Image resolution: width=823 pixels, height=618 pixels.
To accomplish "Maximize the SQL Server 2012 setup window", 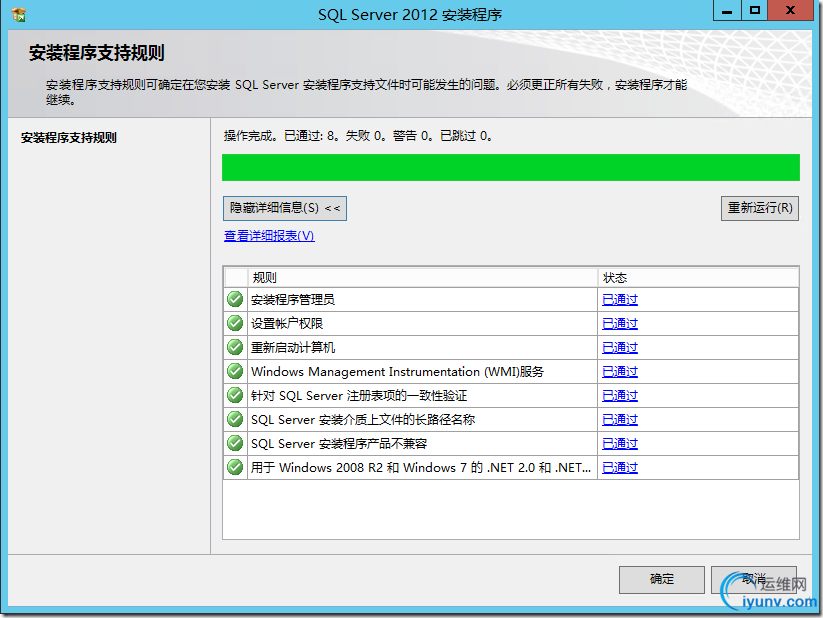I will tap(755, 11).
